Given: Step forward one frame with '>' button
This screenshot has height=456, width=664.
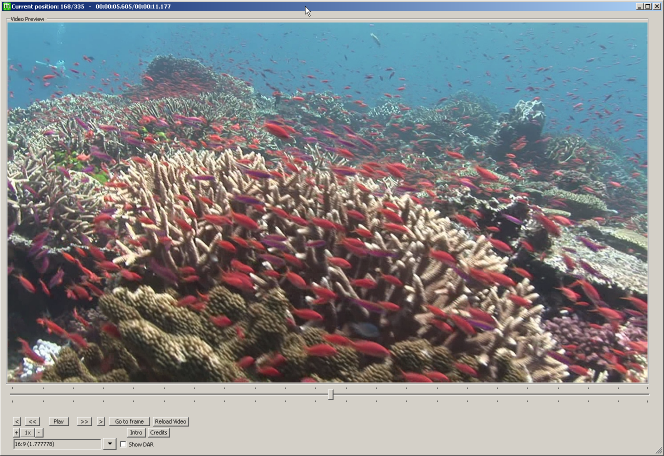Looking at the screenshot, I should (100, 422).
